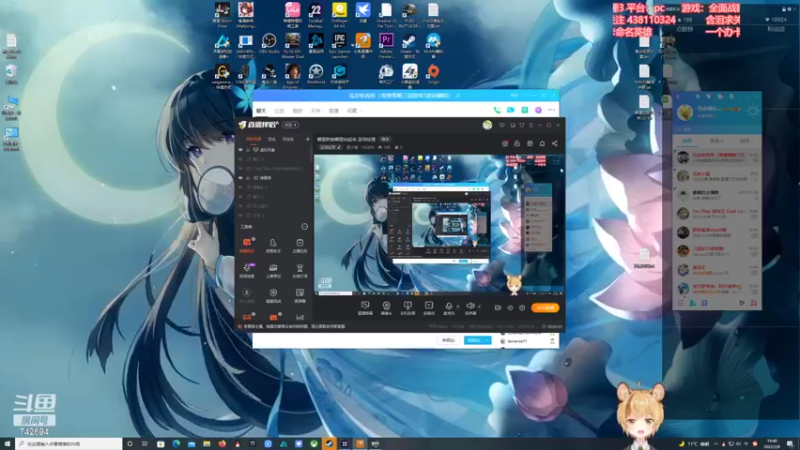Open the crown-shaped toolbox tool
This screenshot has width=800, height=450.
click(x=273, y=270)
